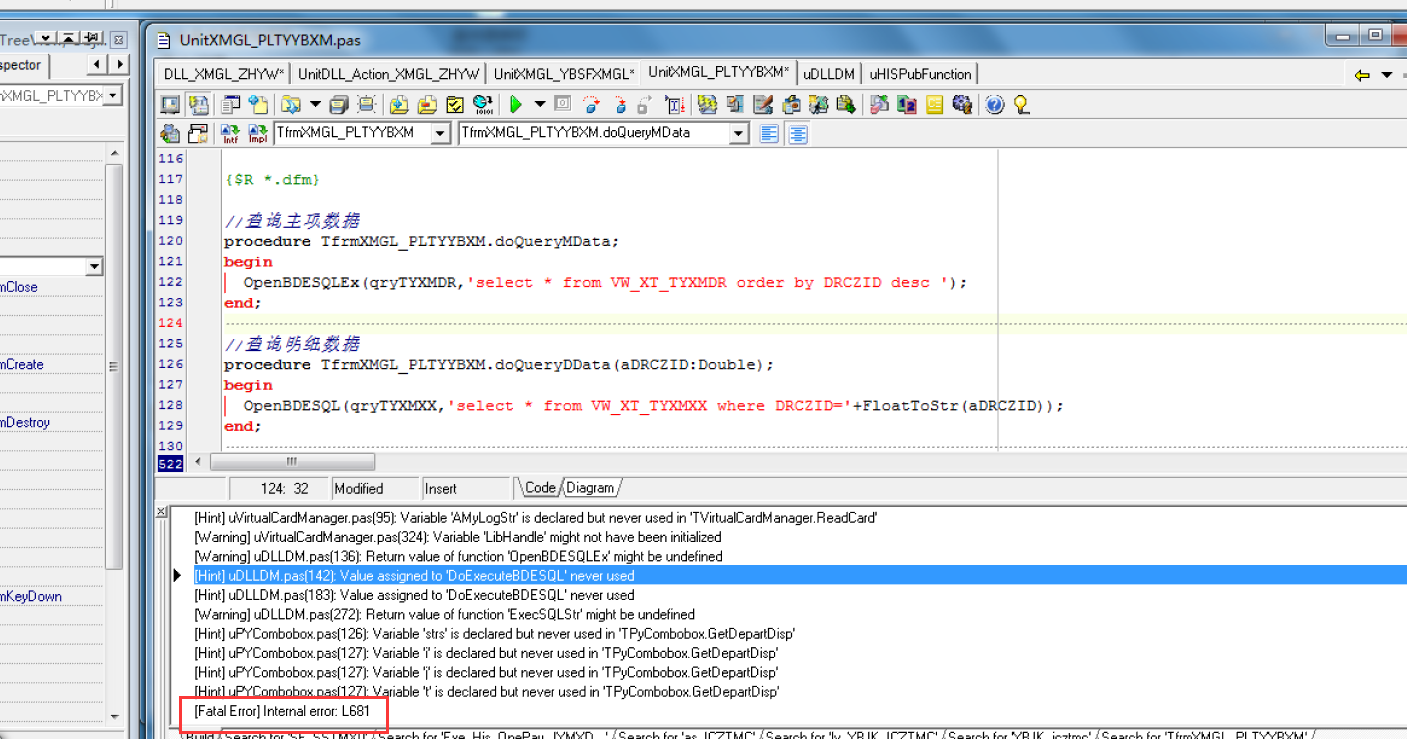The height and width of the screenshot is (739, 1407).
Task: Click the Modified status bar panel
Action: click(x=376, y=488)
